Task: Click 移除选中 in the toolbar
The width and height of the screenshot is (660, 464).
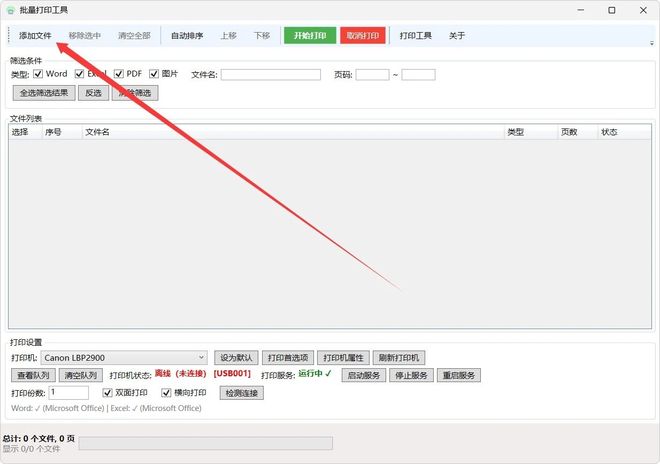Action: pos(85,36)
